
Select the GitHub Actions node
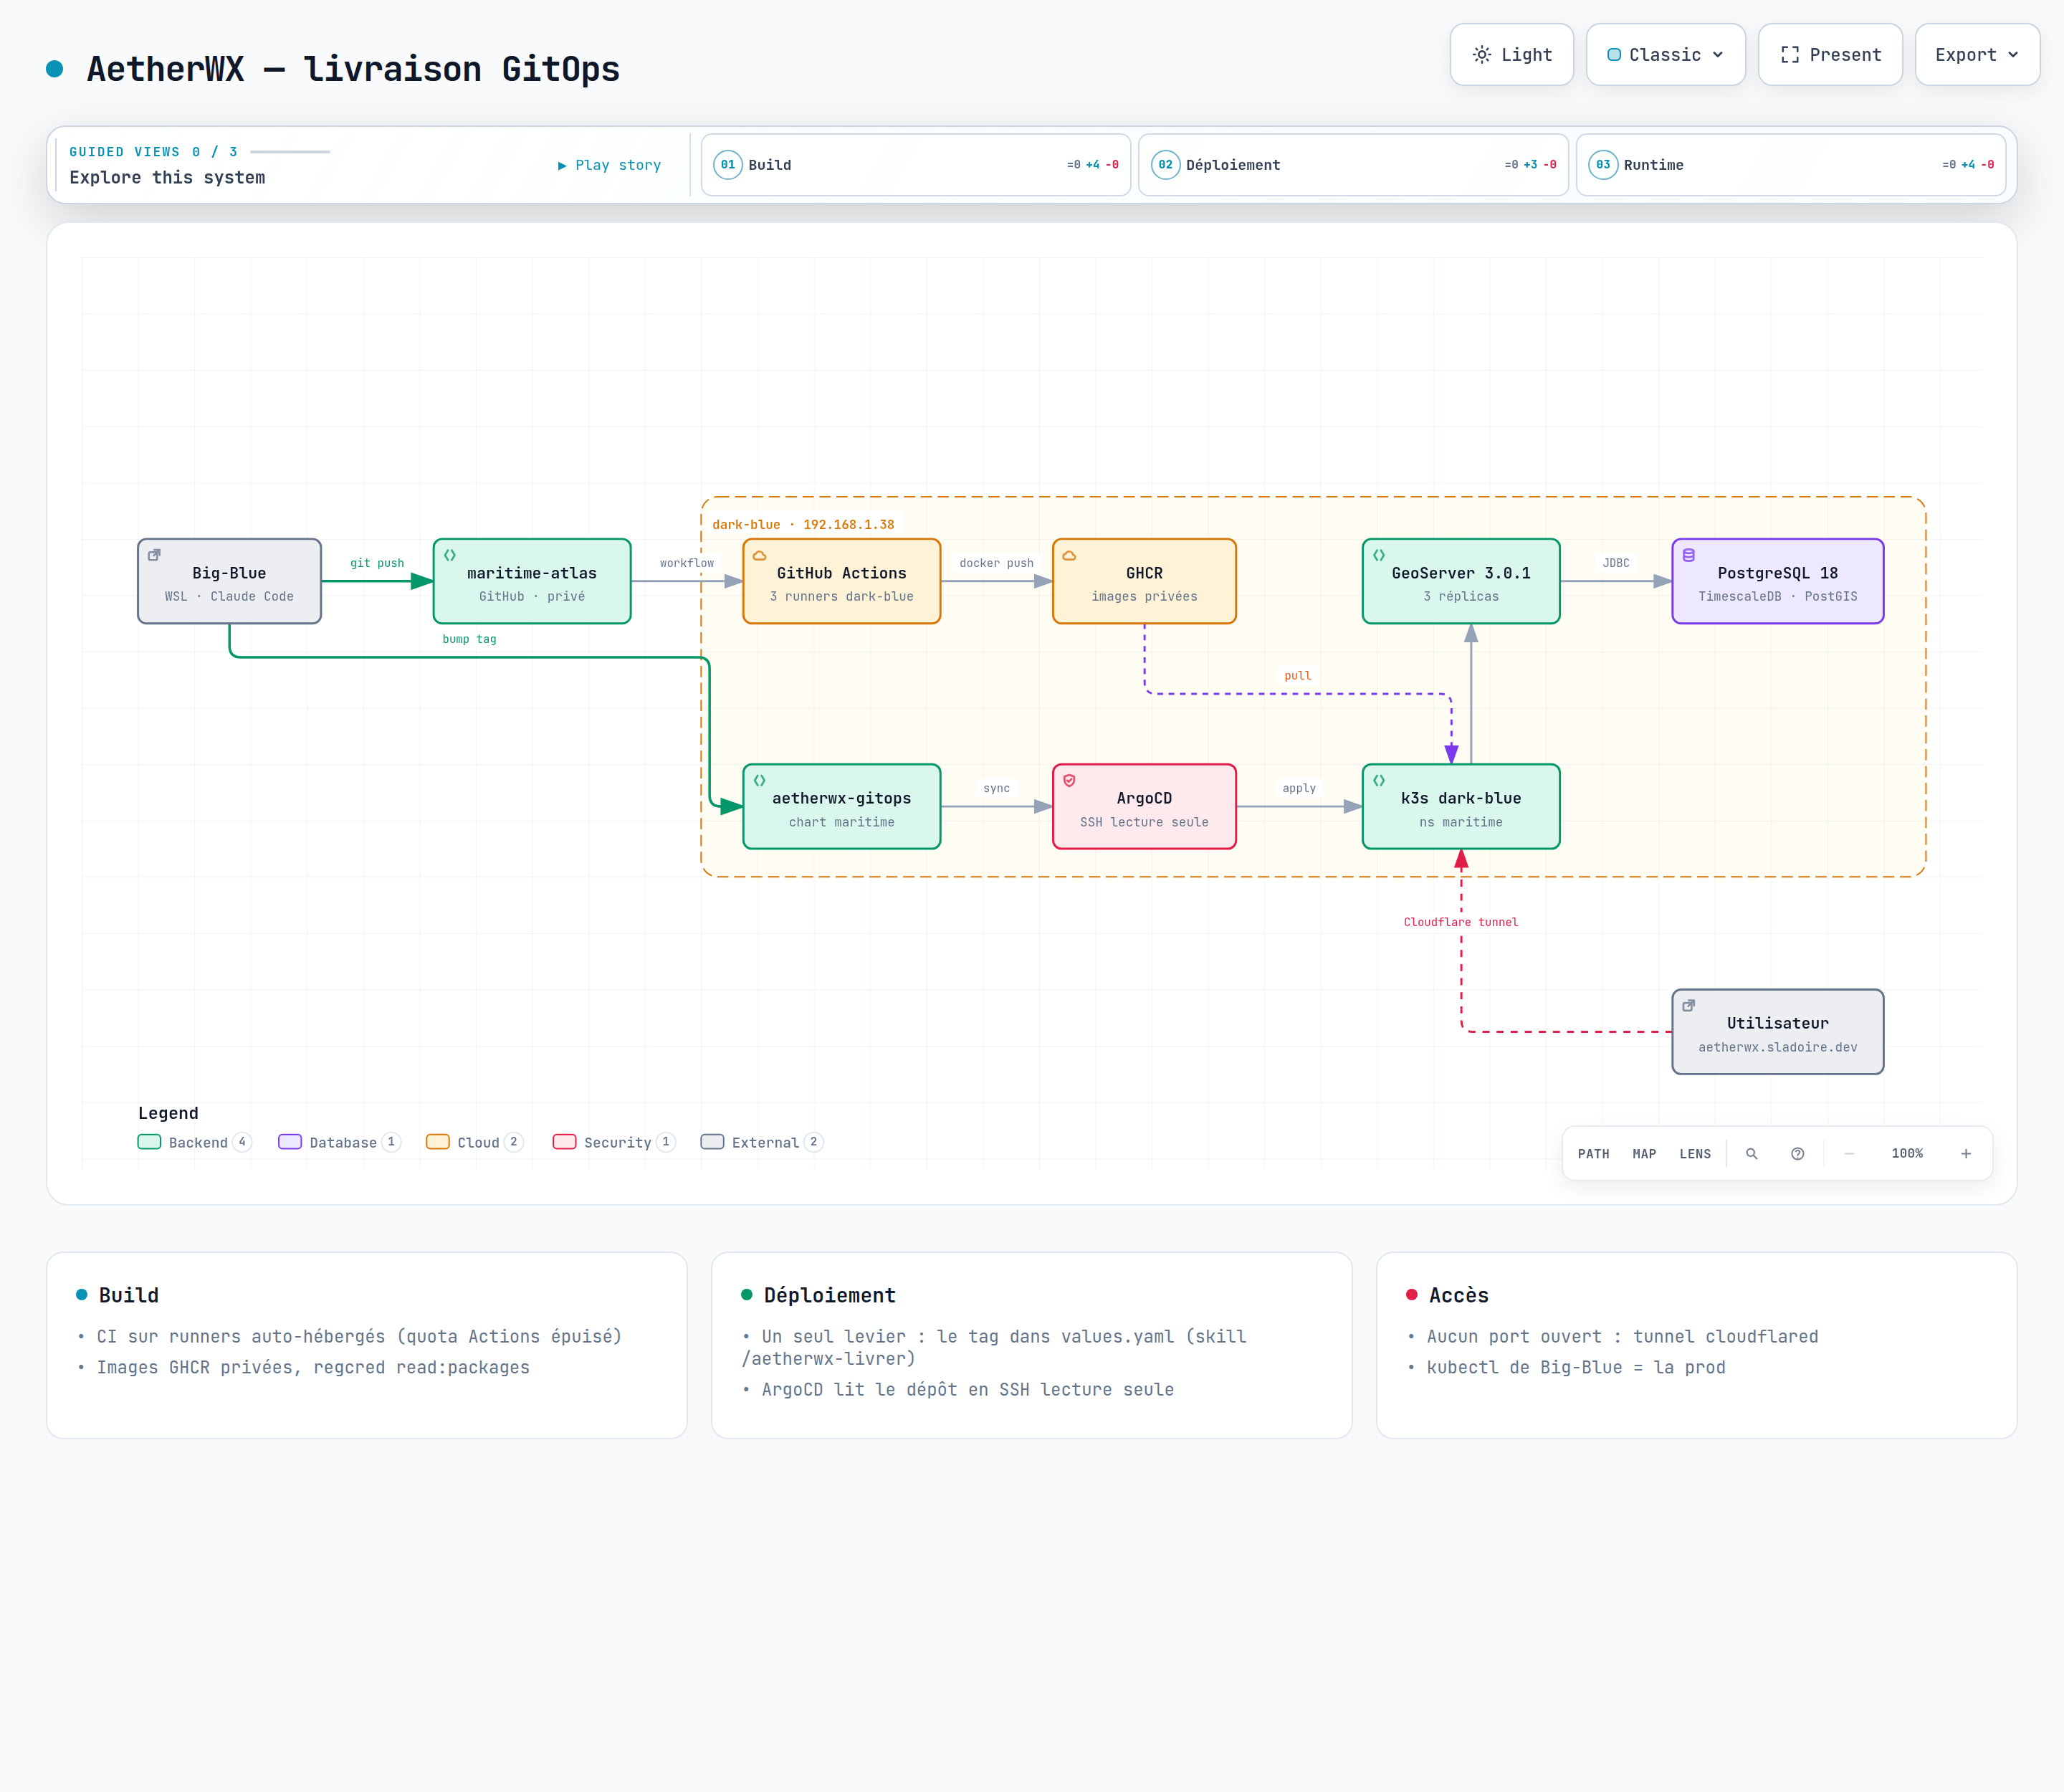(x=841, y=581)
